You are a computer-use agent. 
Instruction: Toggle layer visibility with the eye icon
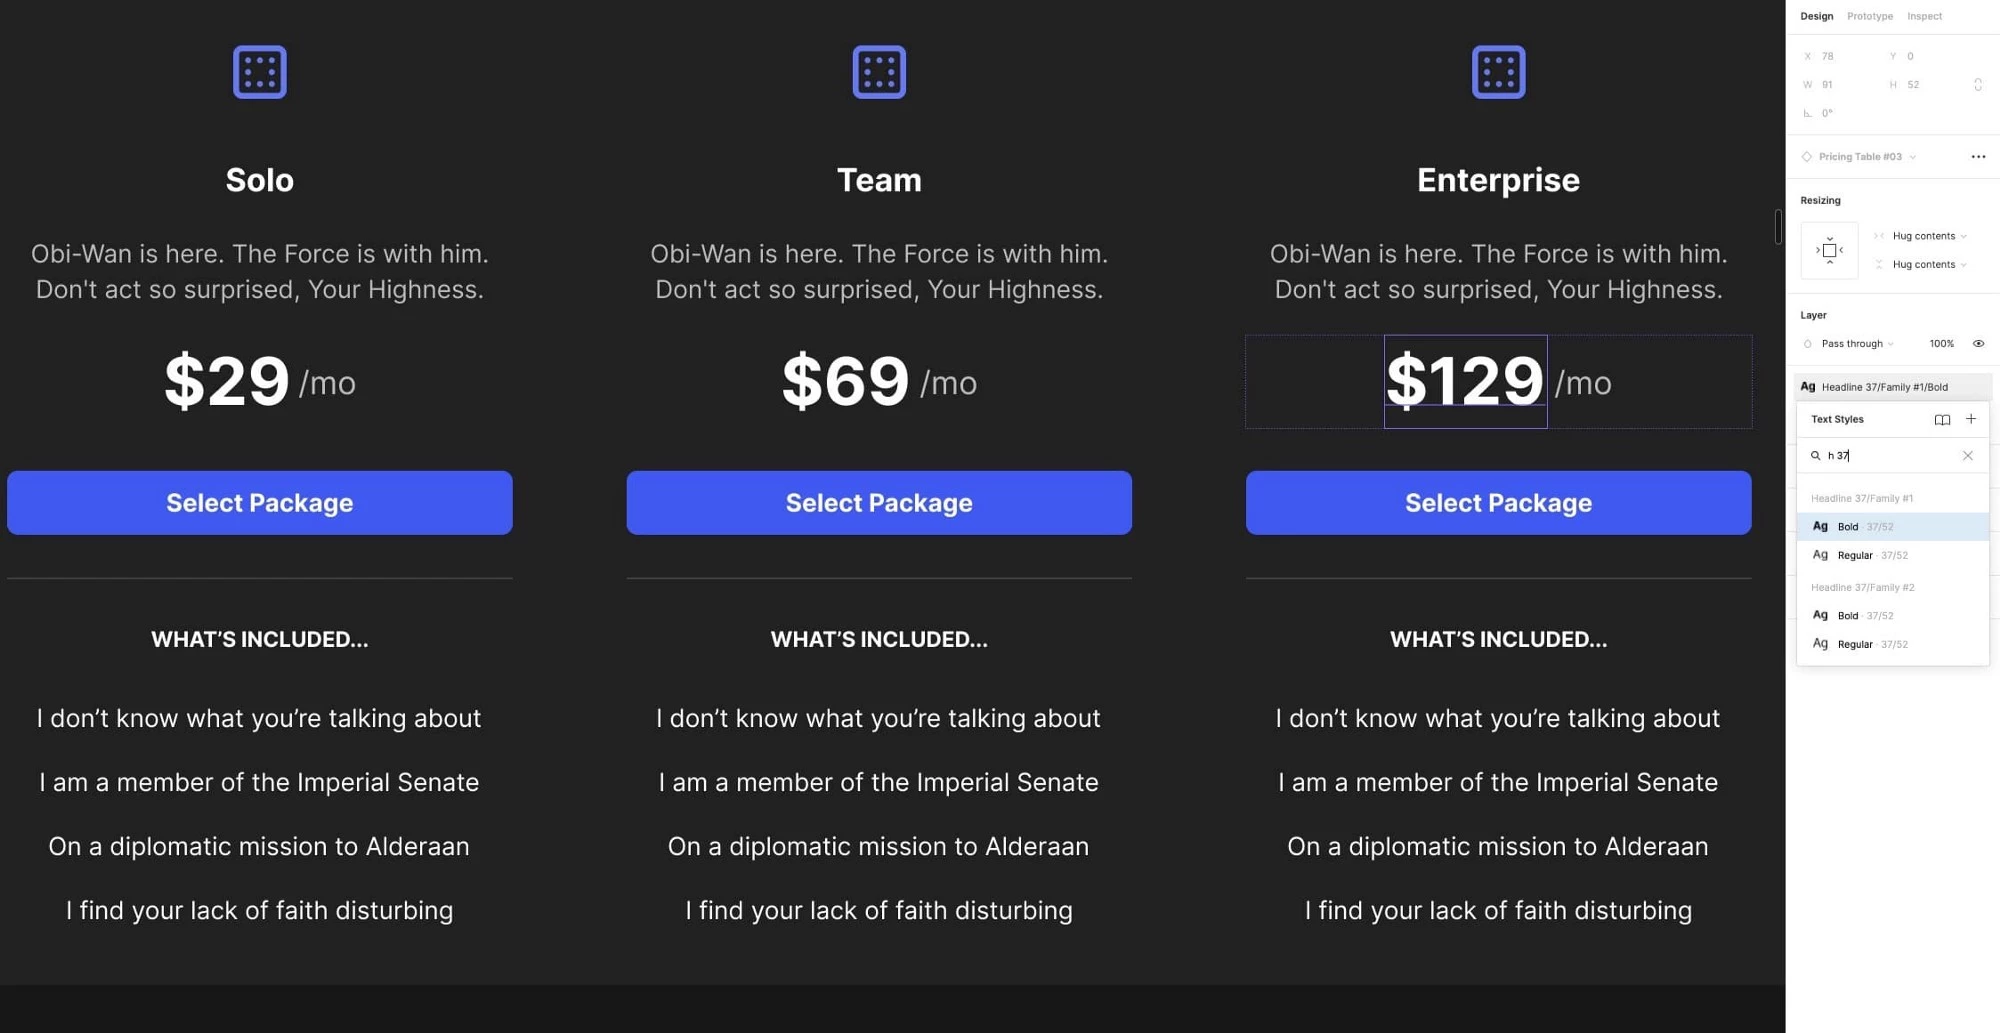point(1979,343)
